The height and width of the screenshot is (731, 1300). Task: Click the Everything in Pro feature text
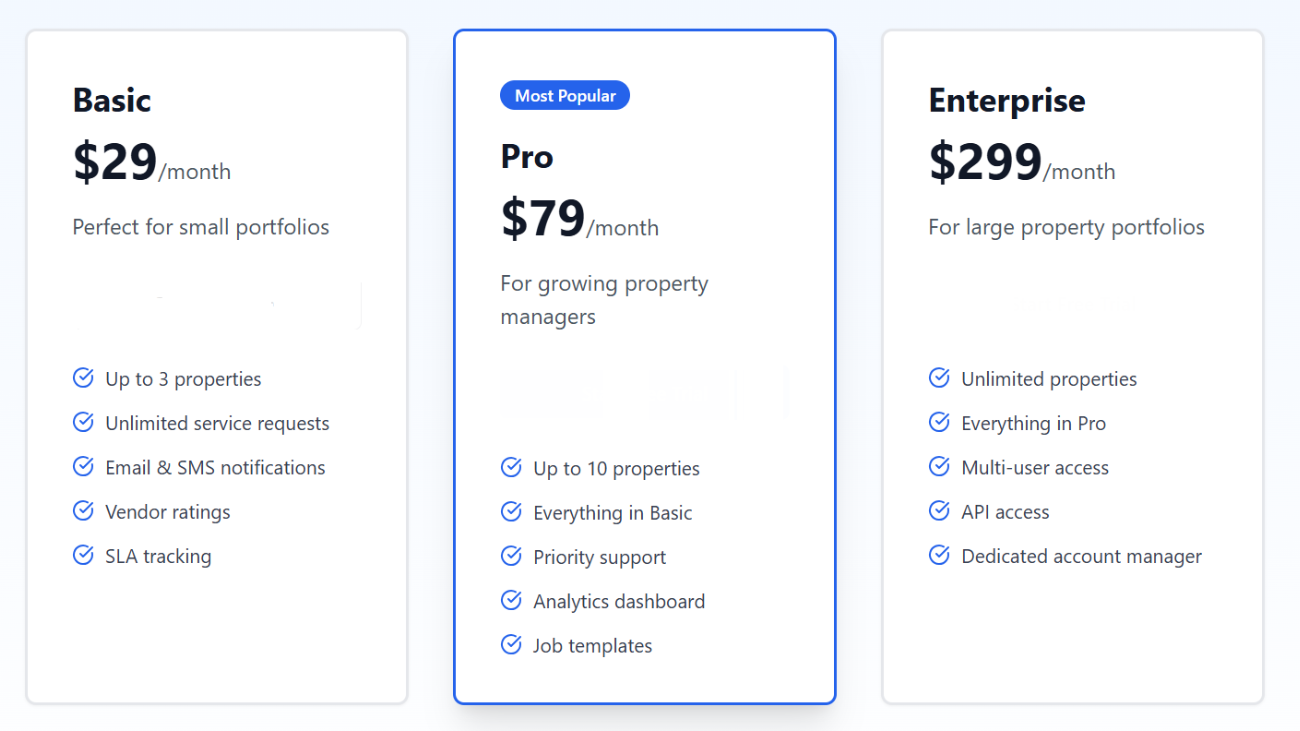tap(1033, 424)
